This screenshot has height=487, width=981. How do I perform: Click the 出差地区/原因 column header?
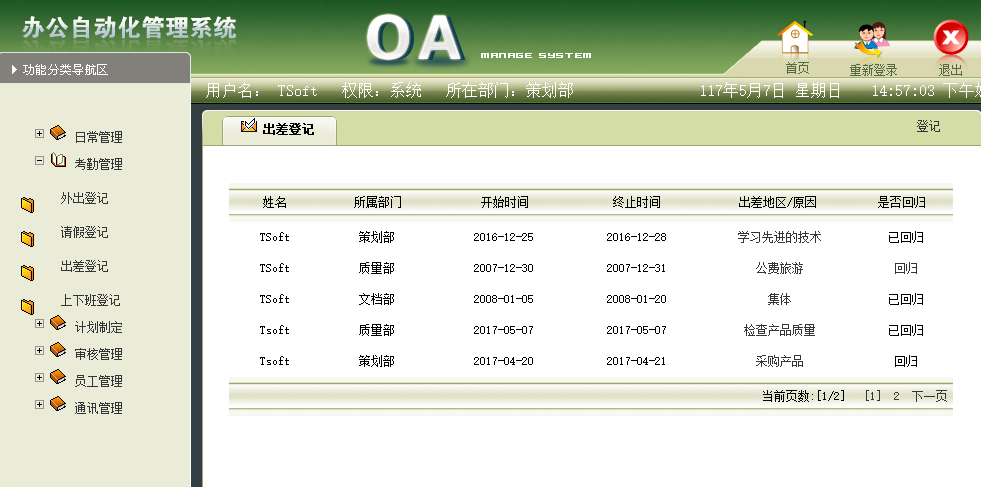click(x=777, y=202)
